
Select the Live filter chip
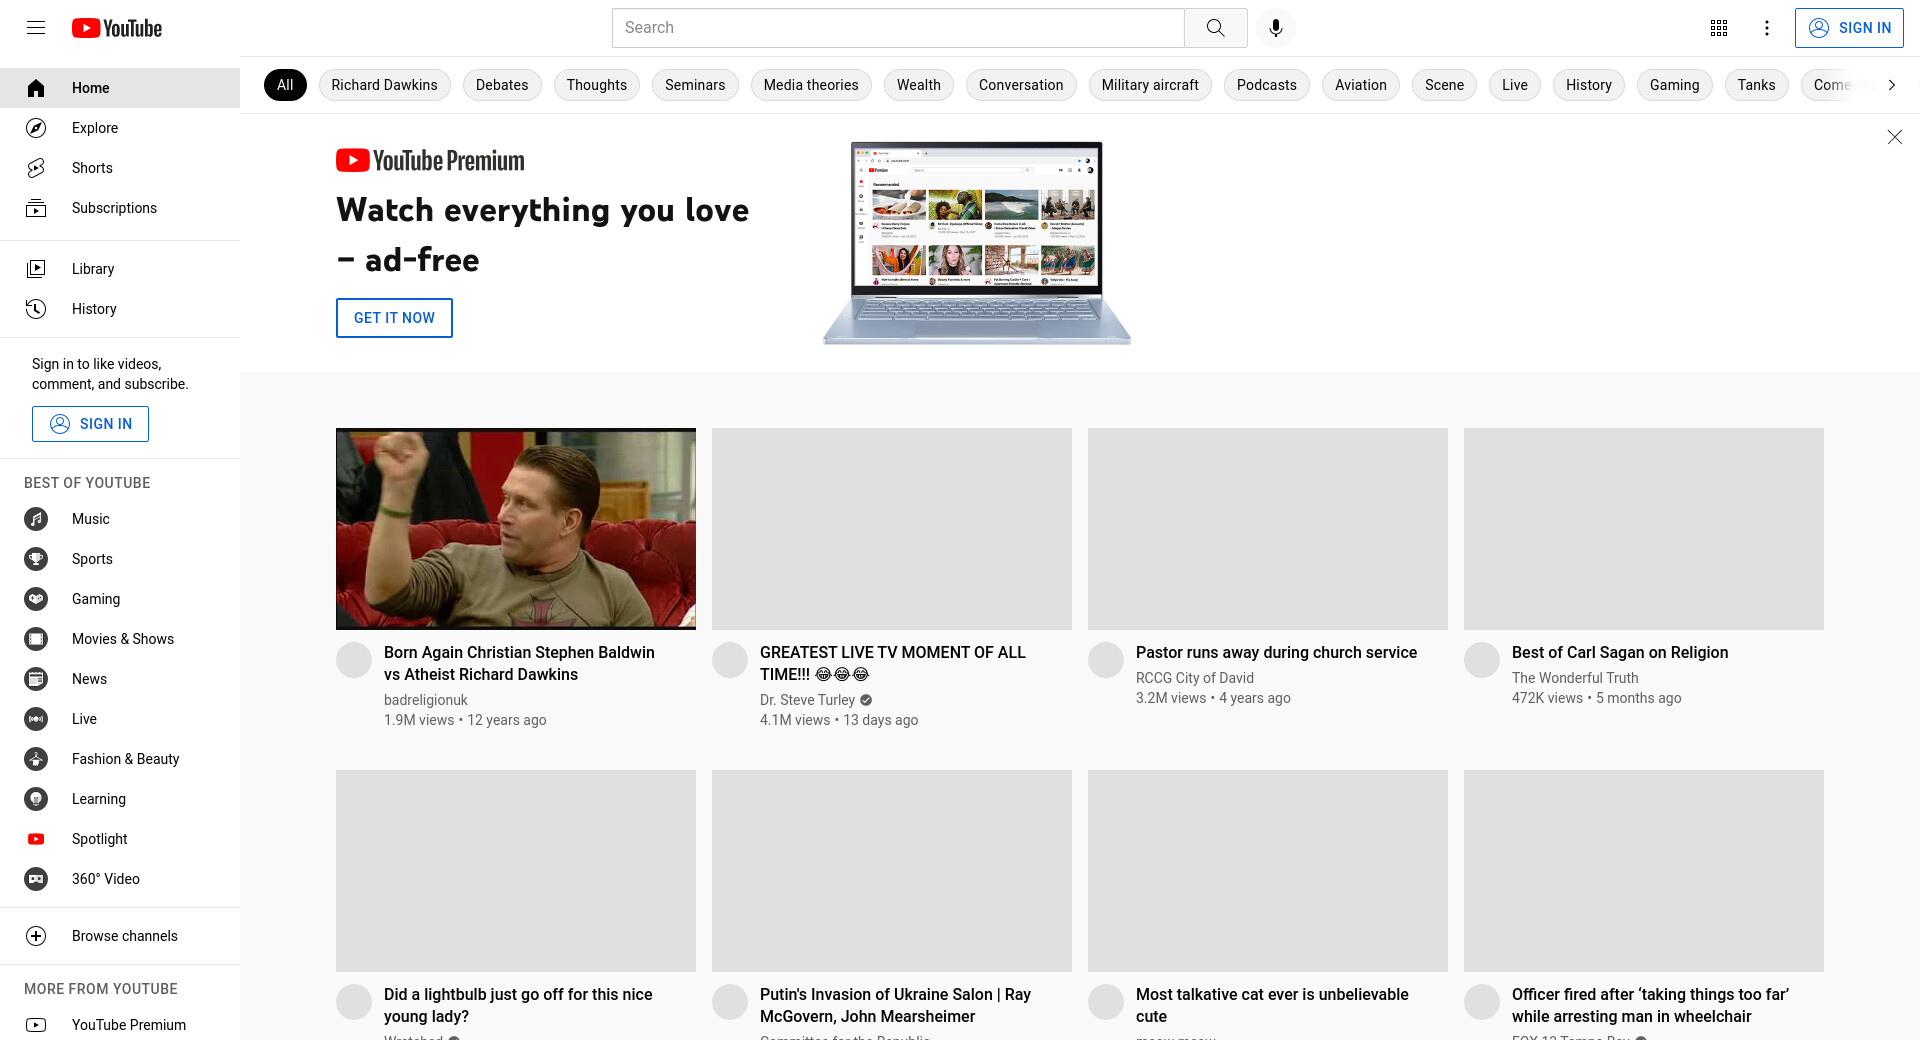1515,85
